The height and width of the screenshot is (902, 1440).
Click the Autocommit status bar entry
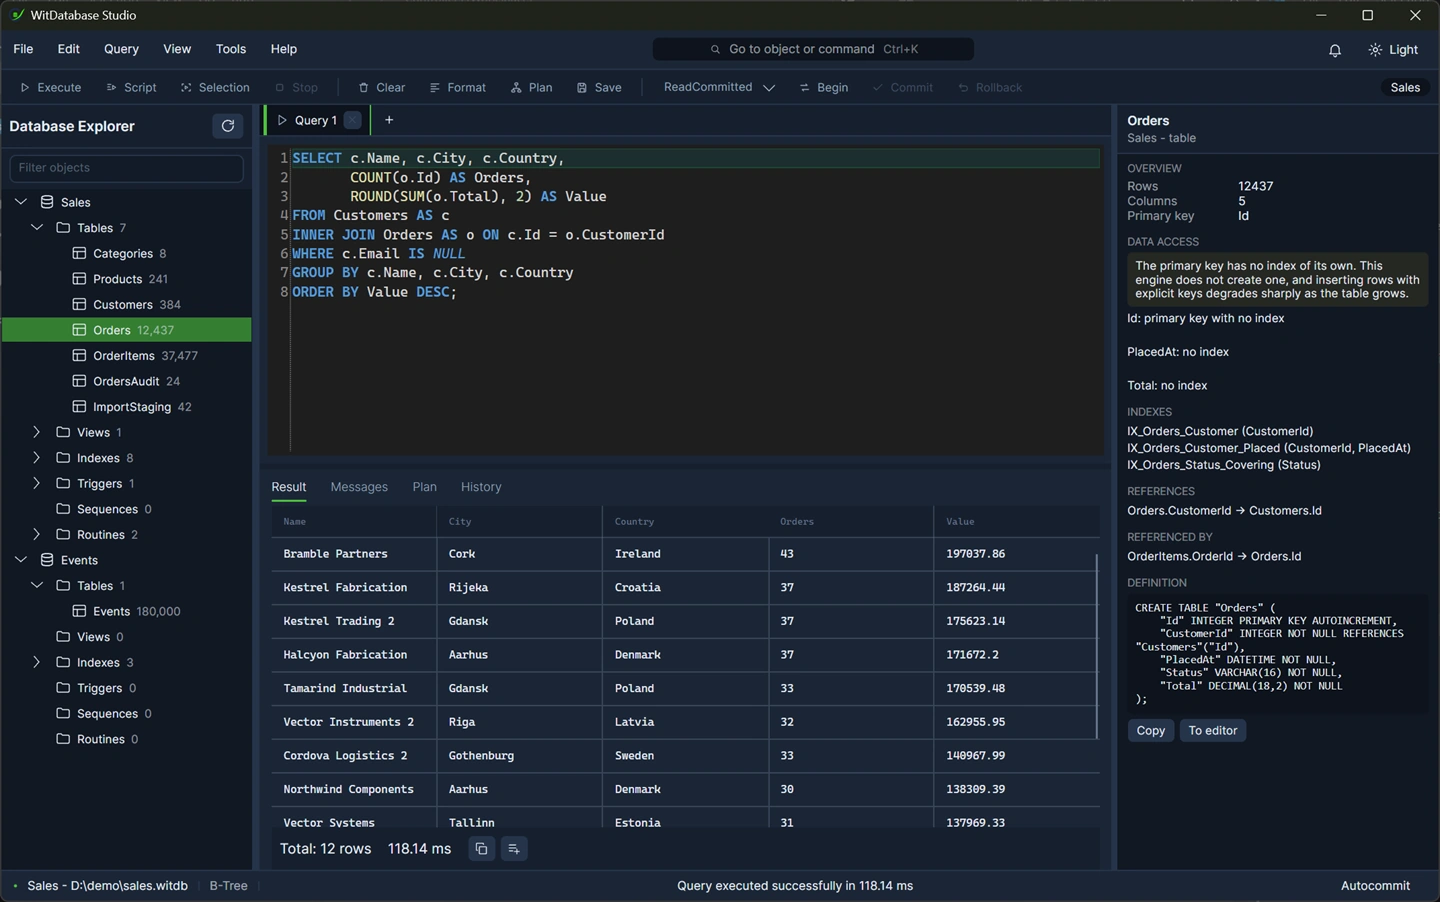[1375, 886]
